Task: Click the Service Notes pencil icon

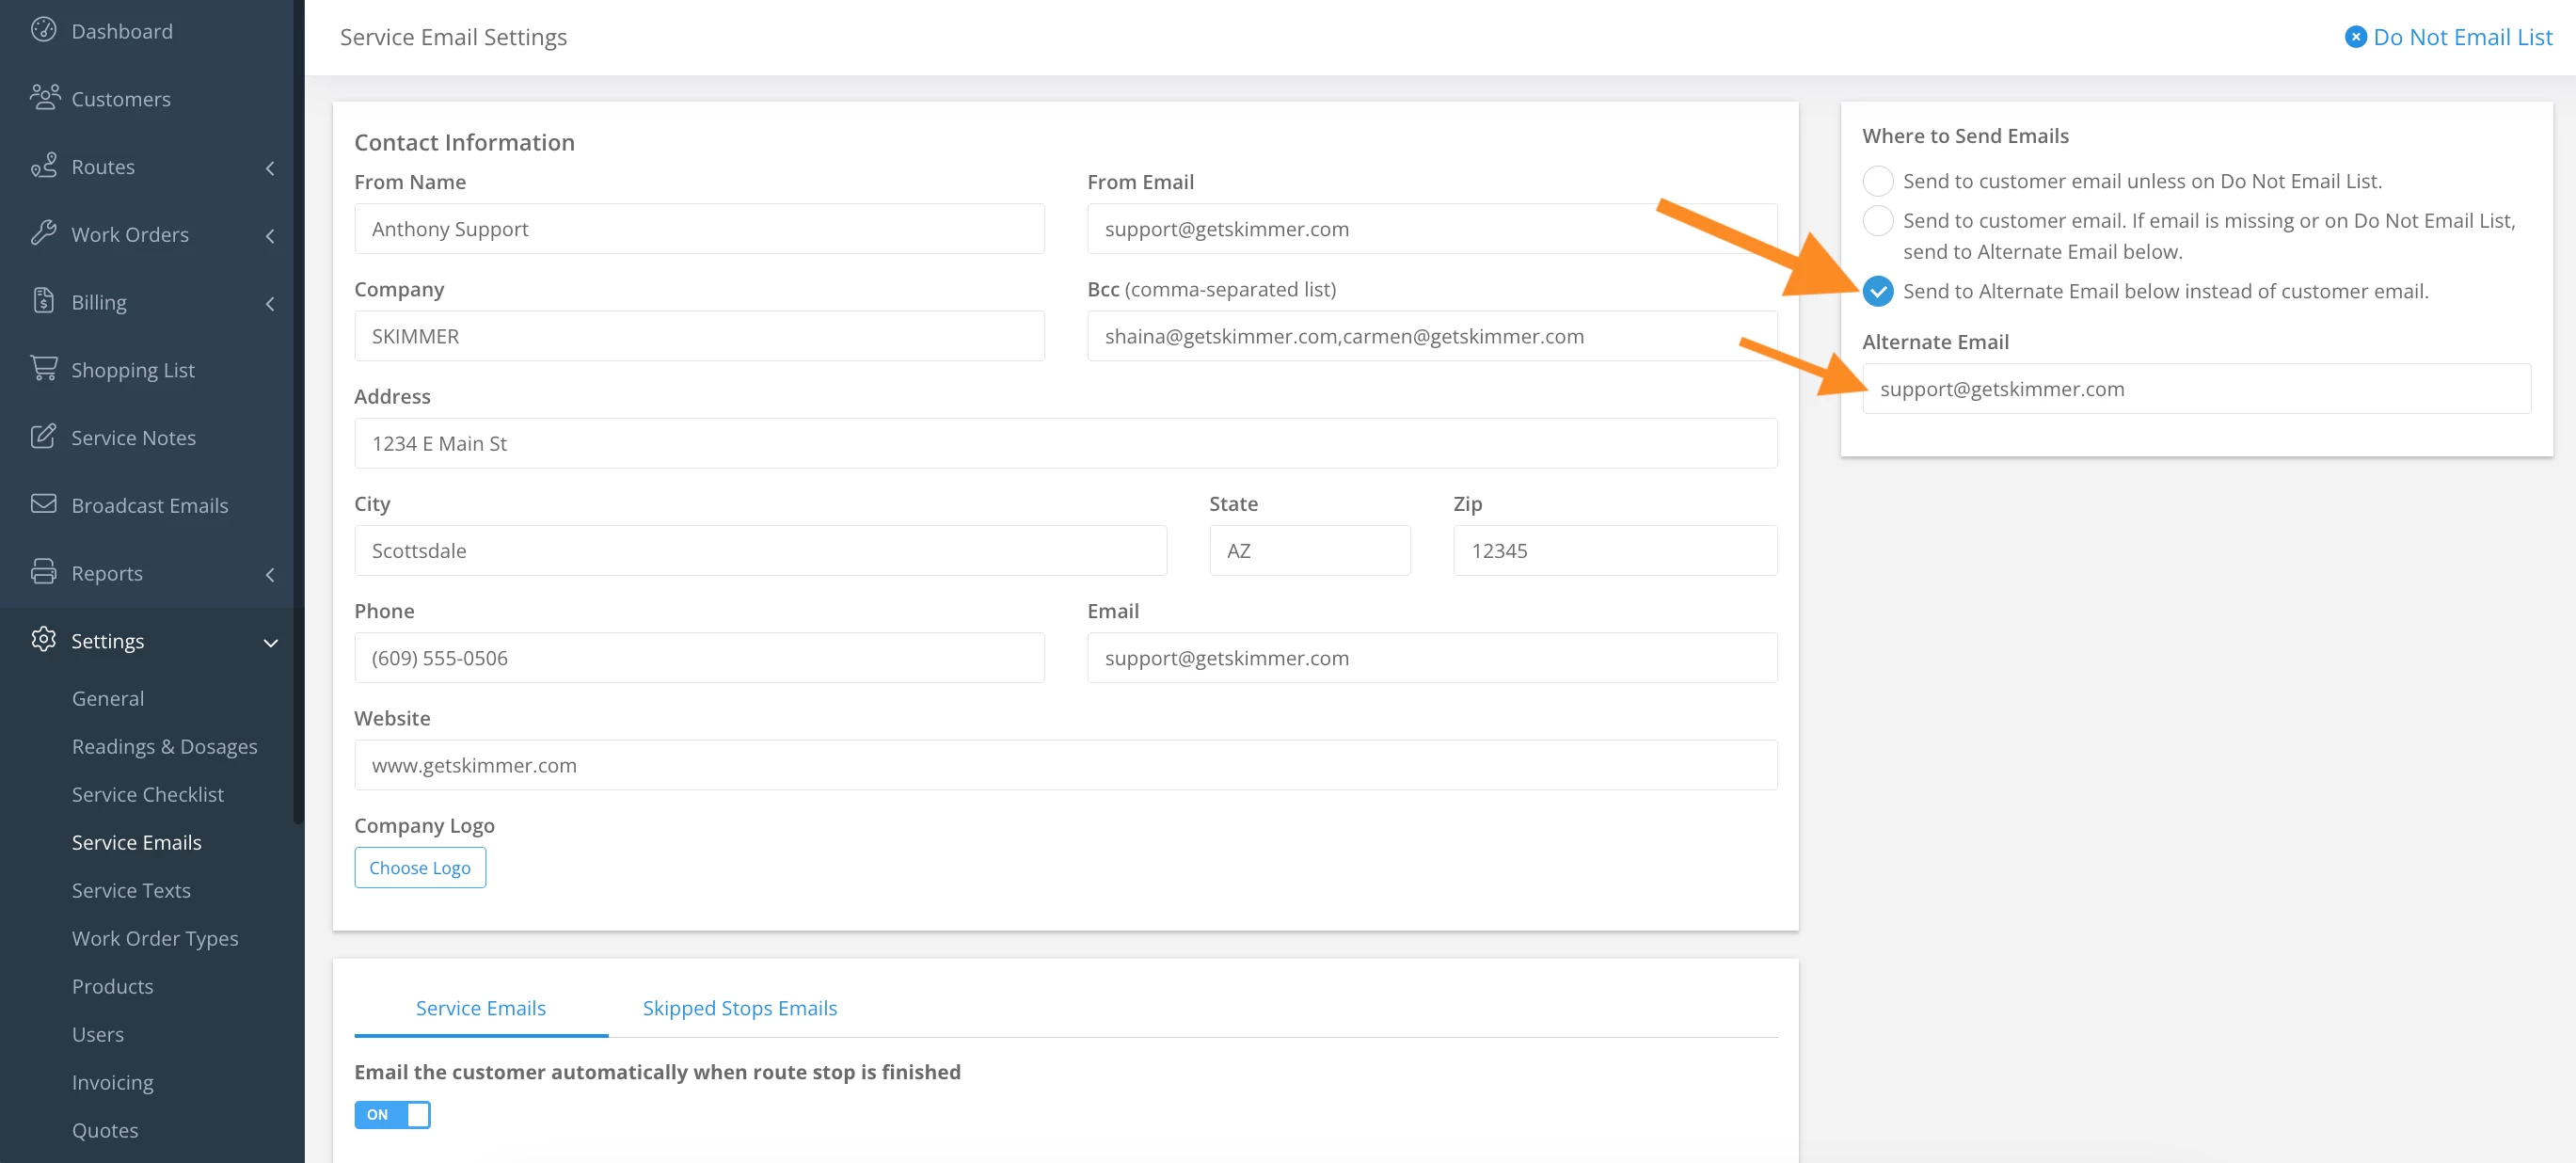Action: 43,436
